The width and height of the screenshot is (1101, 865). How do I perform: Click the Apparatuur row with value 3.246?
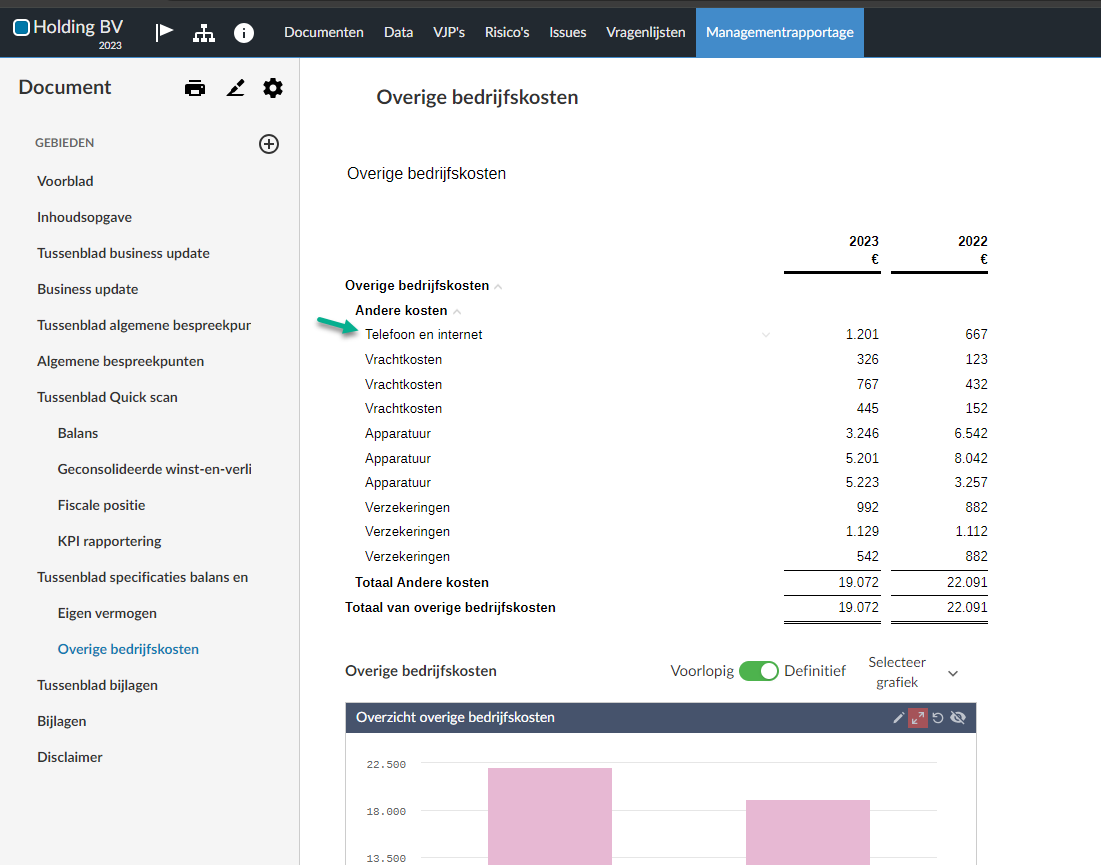666,433
